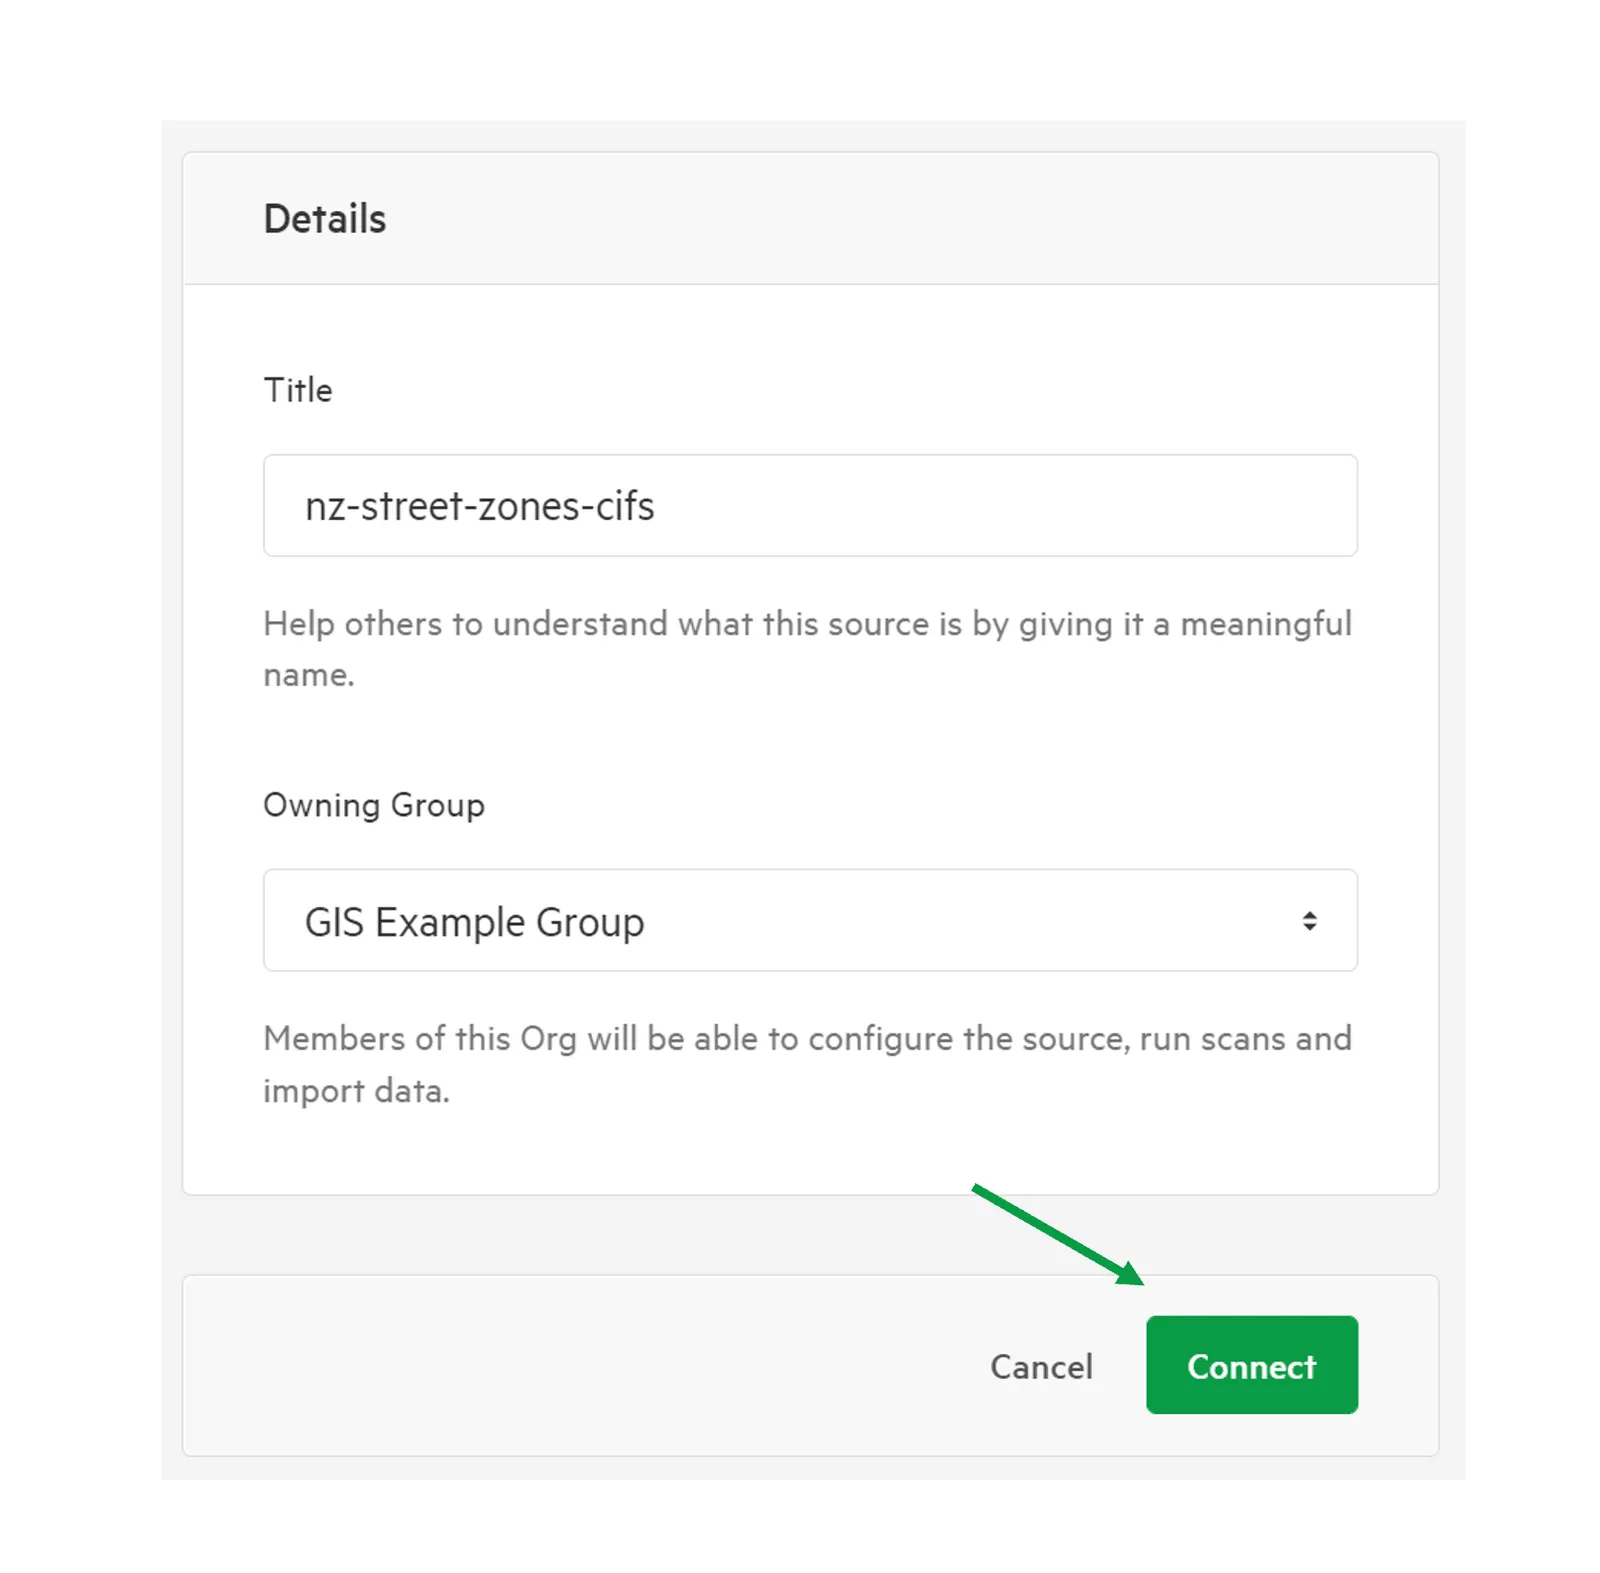This screenshot has height=1573, width=1600.
Task: Click the 'Help others to understand' hint text
Action: 807,648
